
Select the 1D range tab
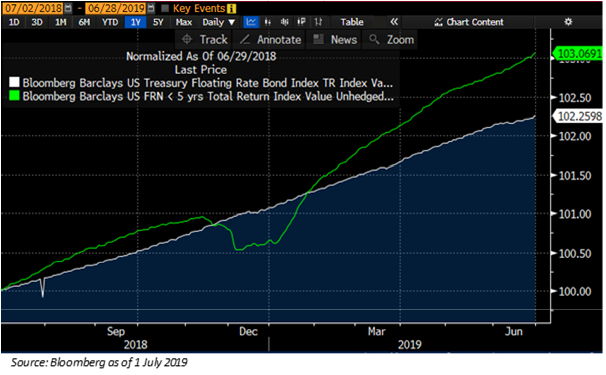[14, 22]
